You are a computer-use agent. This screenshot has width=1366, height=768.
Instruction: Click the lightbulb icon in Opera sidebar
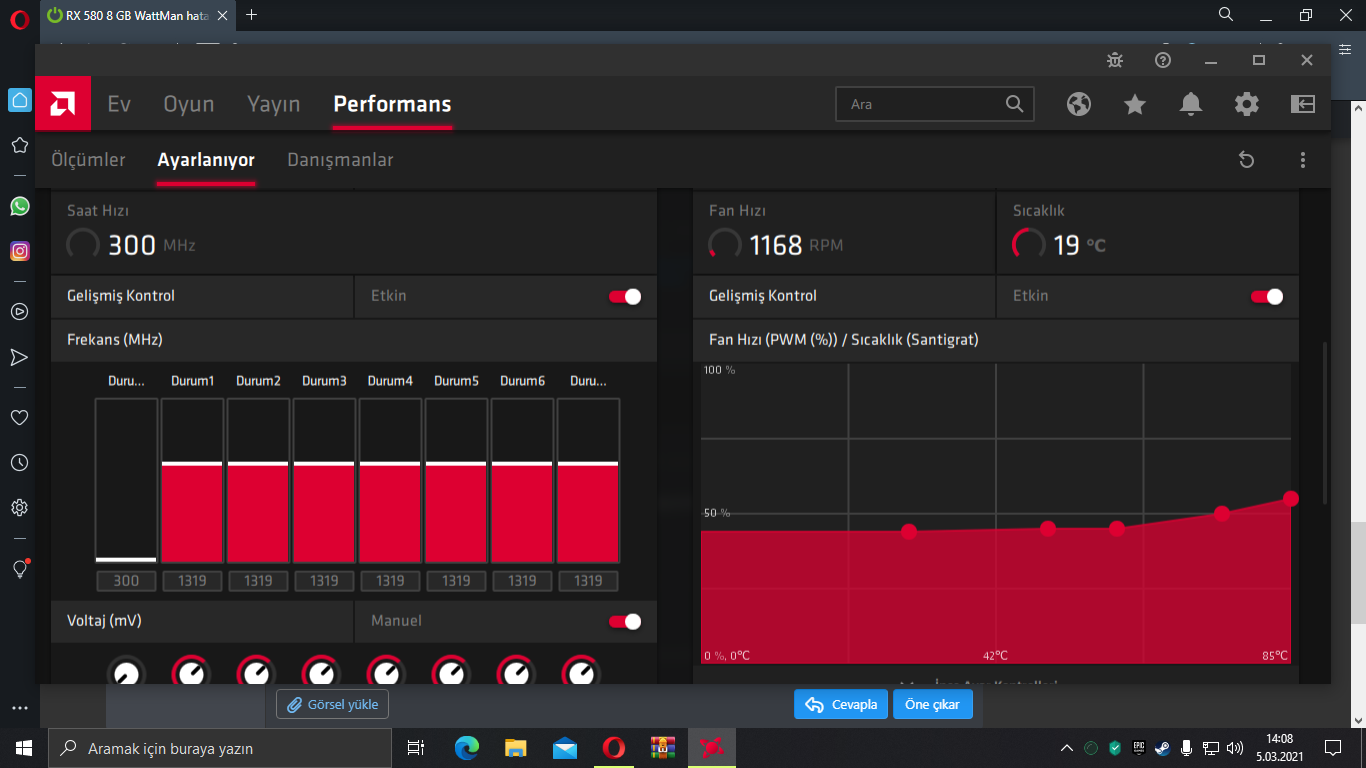[x=19, y=568]
